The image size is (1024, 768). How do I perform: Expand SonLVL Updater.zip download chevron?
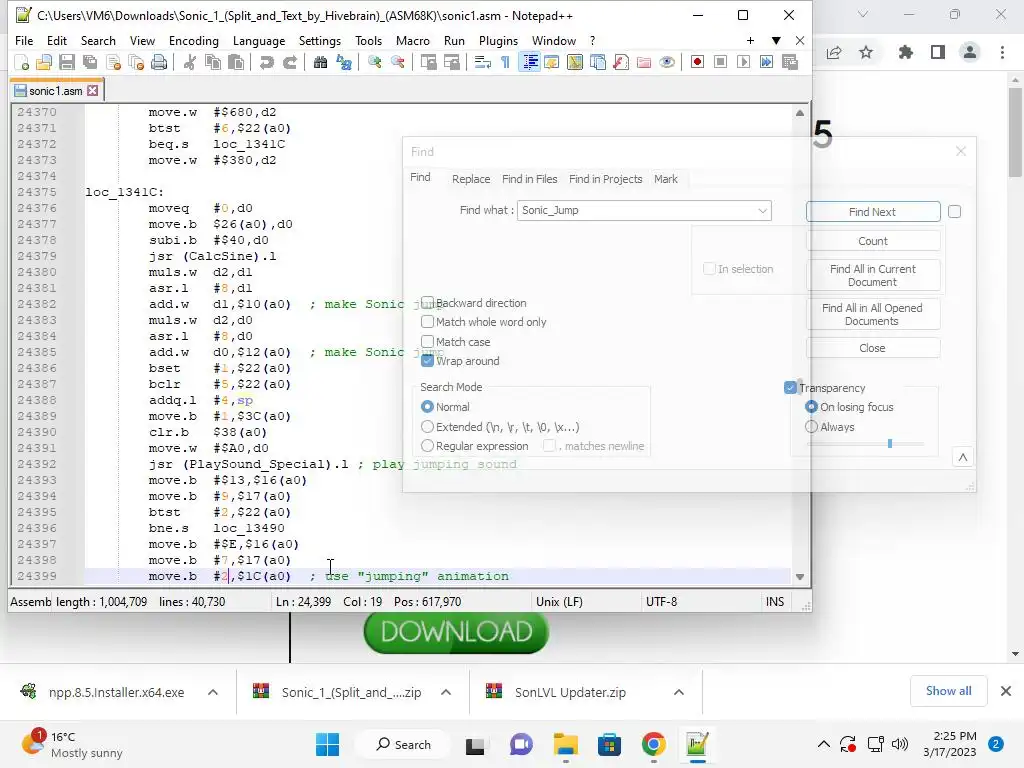point(679,692)
